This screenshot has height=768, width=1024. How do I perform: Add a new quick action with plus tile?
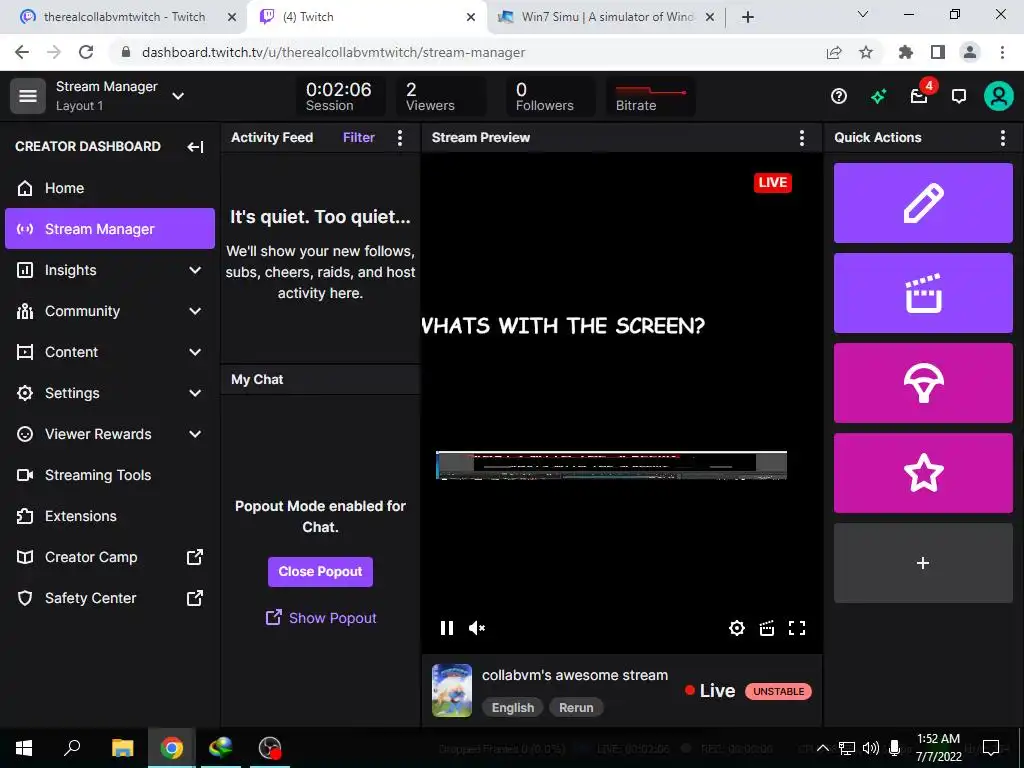point(923,563)
